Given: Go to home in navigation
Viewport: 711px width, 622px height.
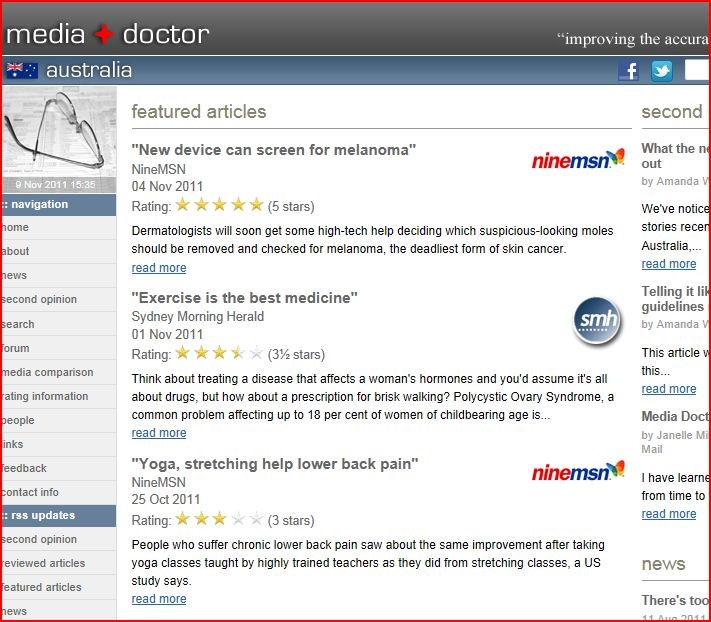Looking at the screenshot, I should click(x=58, y=228).
